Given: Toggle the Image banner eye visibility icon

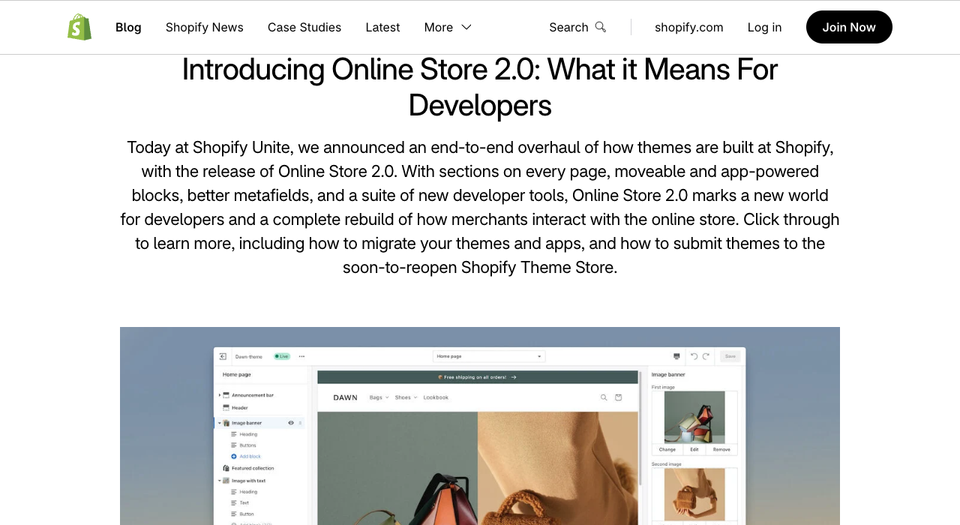Looking at the screenshot, I should pos(291,423).
